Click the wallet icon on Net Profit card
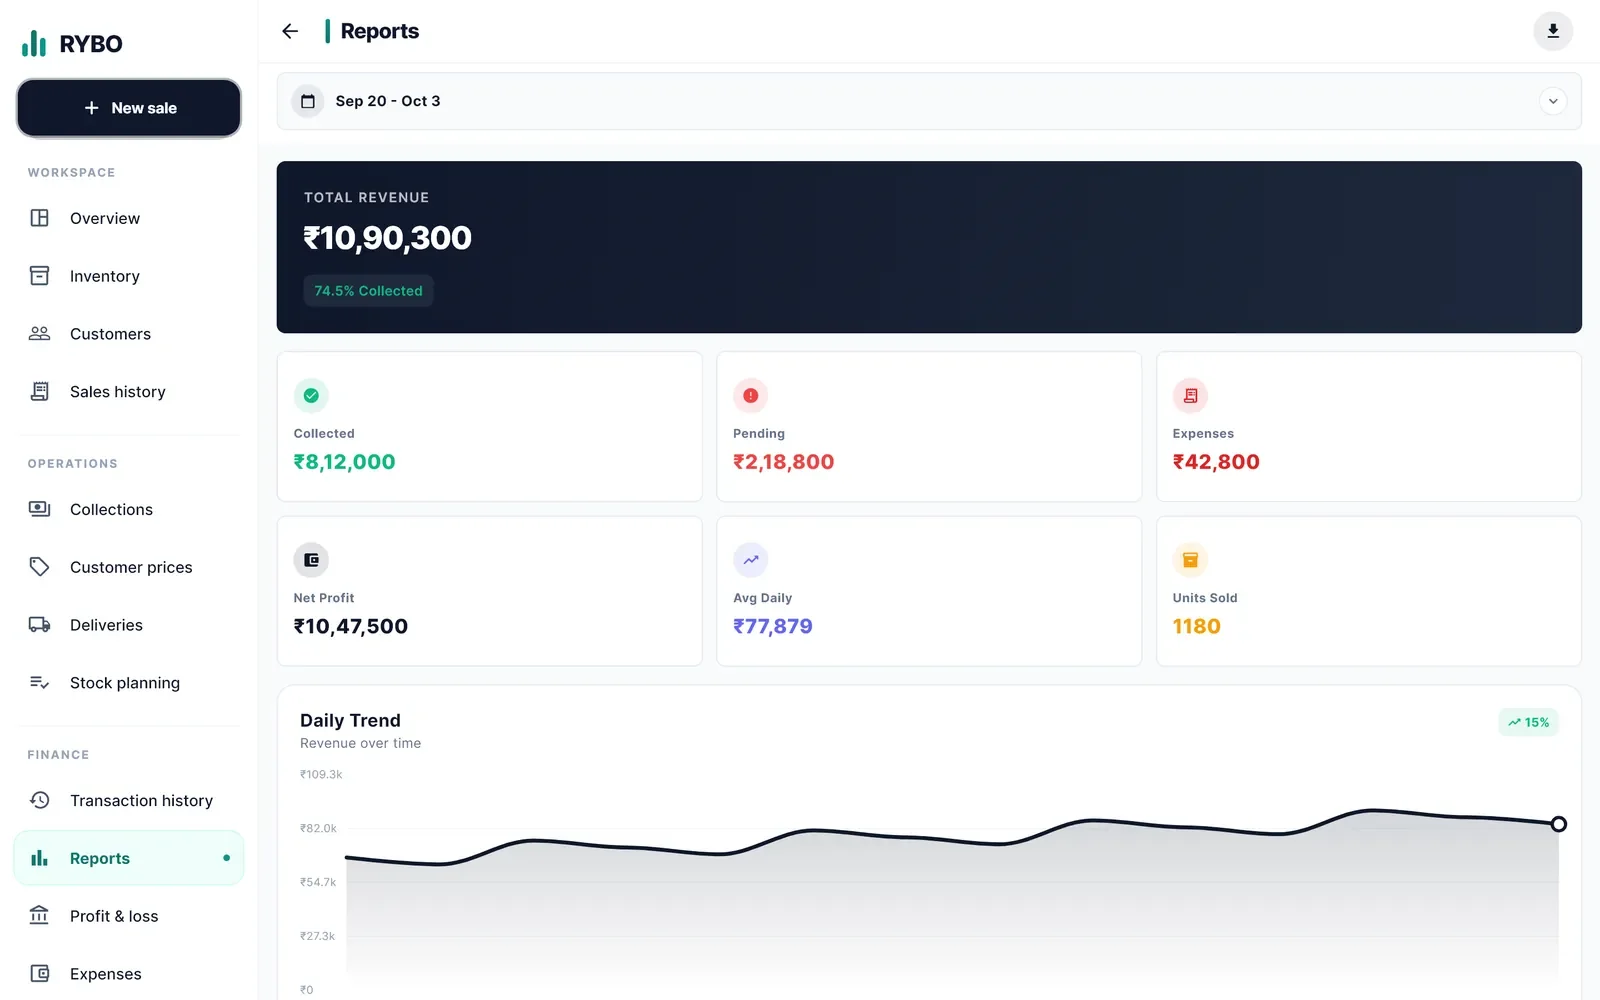This screenshot has width=1600, height=1000. (x=311, y=560)
